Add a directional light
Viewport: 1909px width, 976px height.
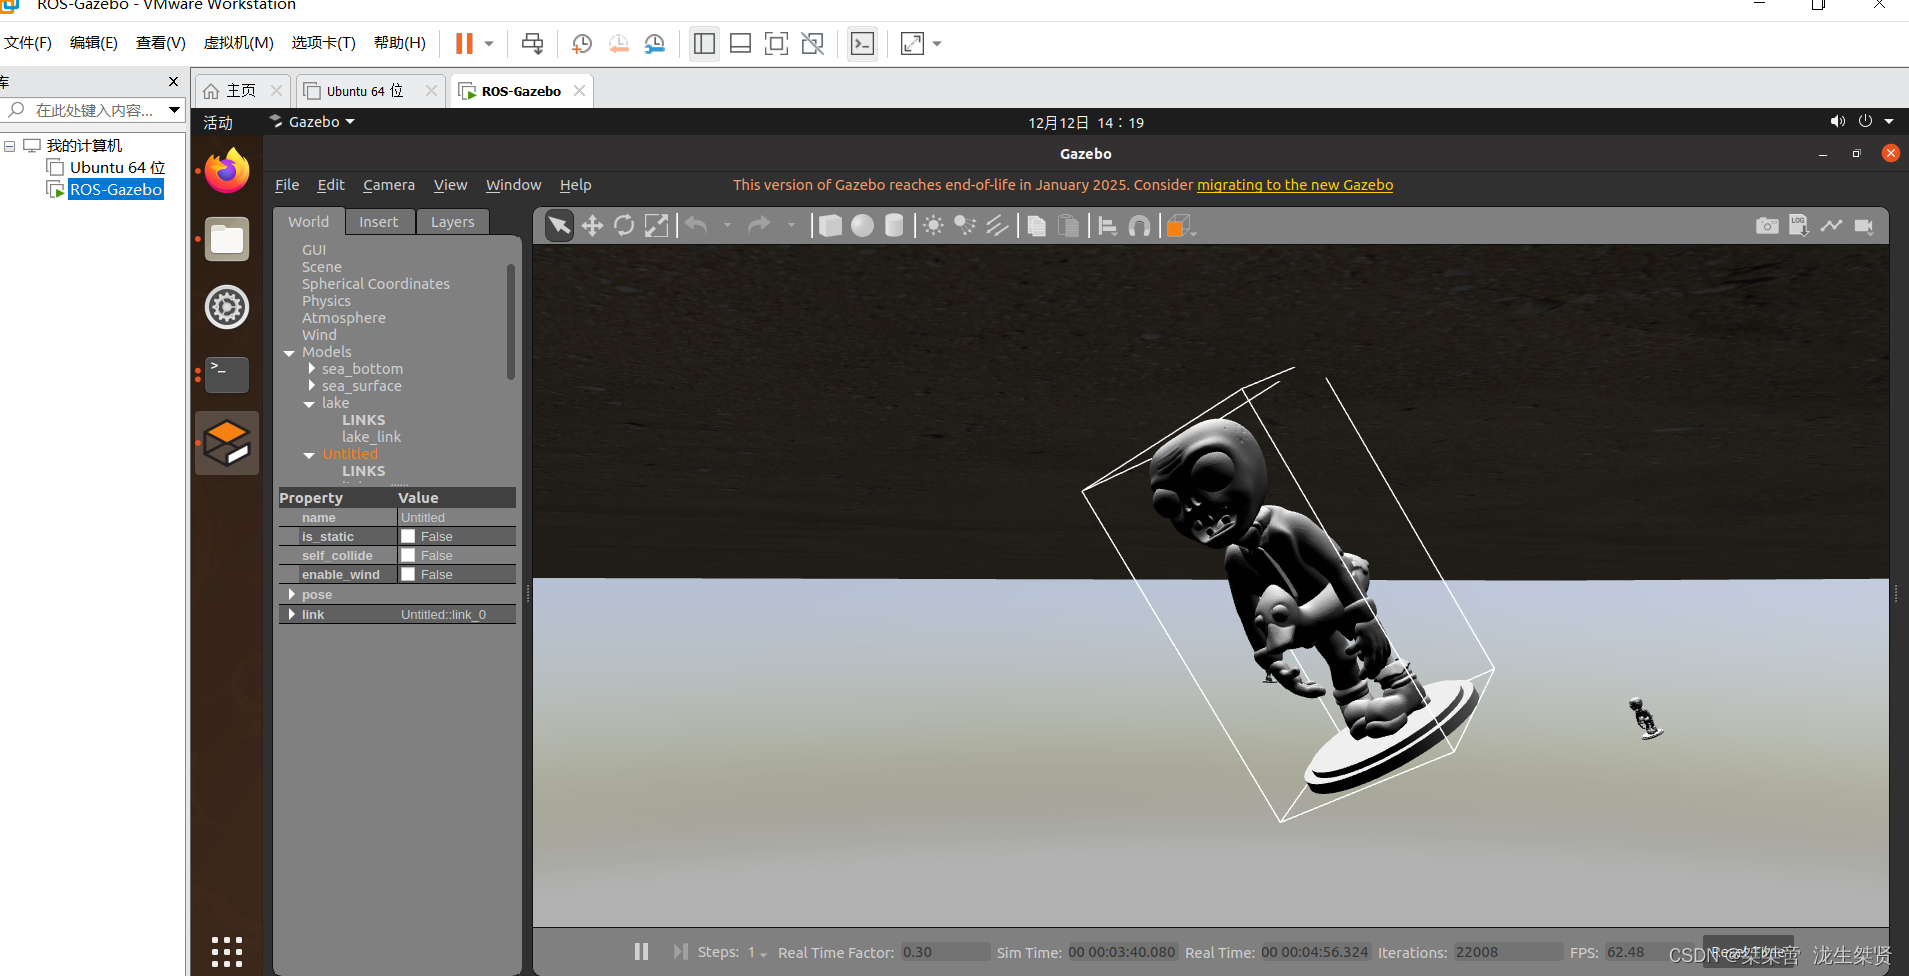[x=997, y=226]
